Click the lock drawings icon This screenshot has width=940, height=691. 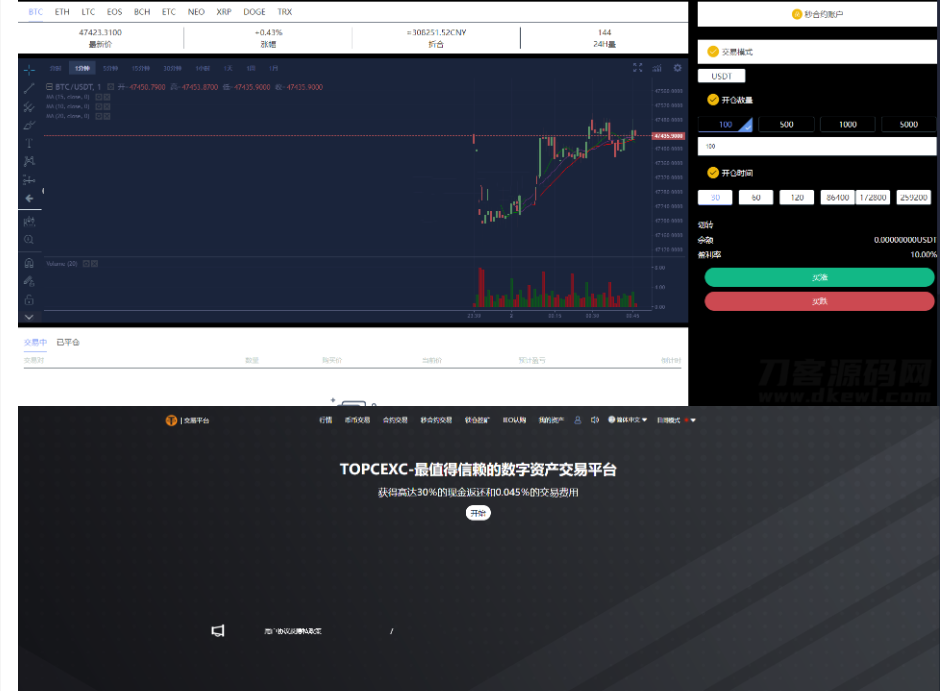pyautogui.click(x=29, y=300)
